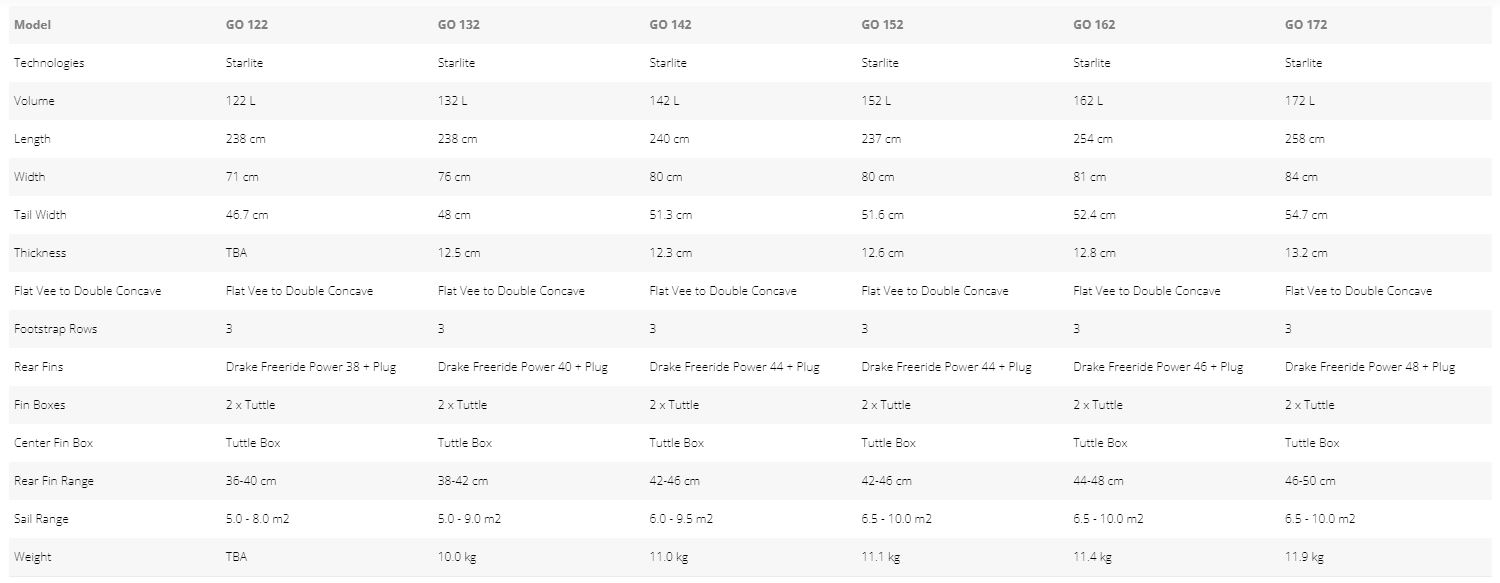This screenshot has width=1500, height=583.
Task: Click the 172 L volume cell
Action: point(1300,101)
